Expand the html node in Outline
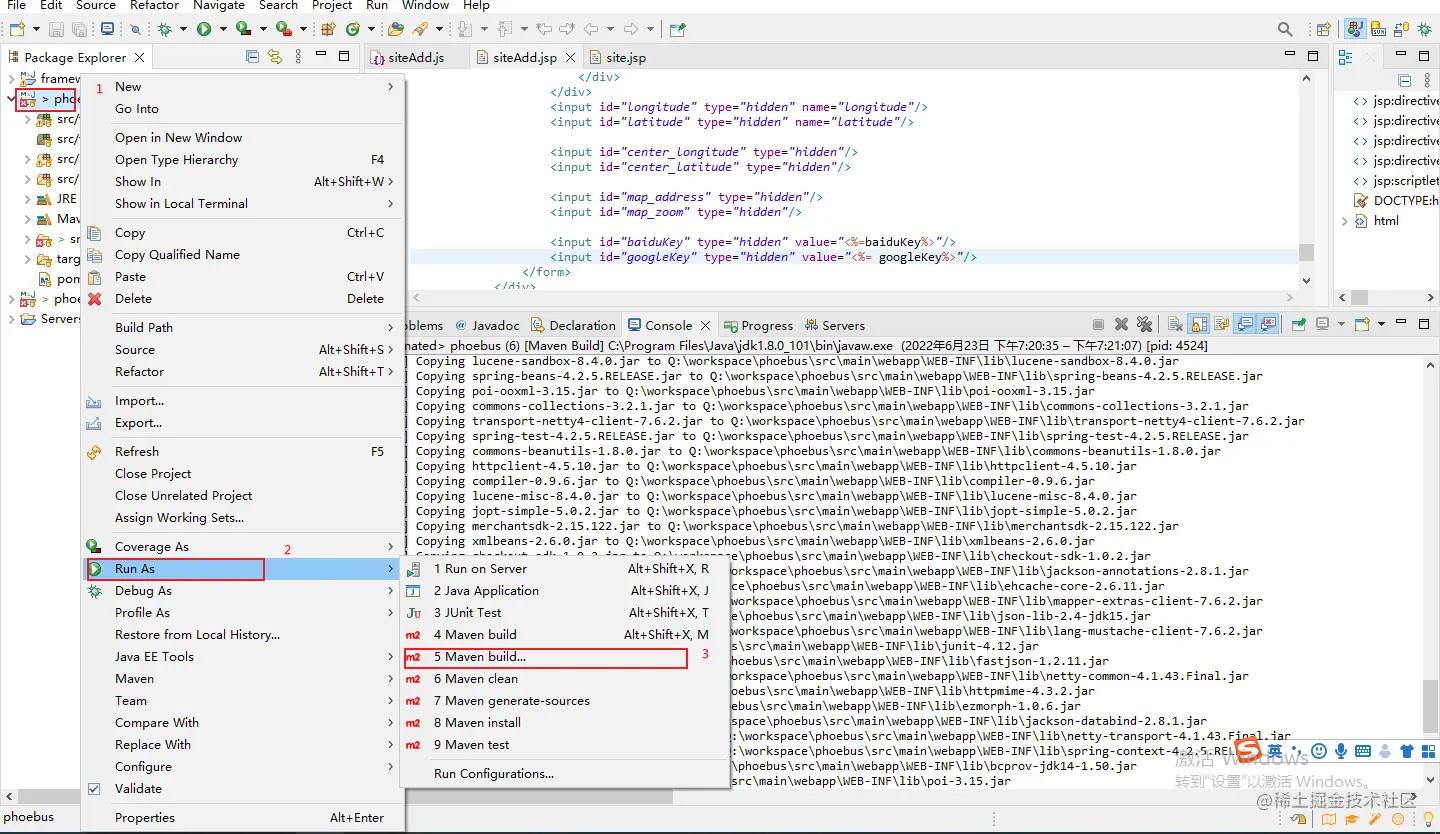 [x=1343, y=221]
